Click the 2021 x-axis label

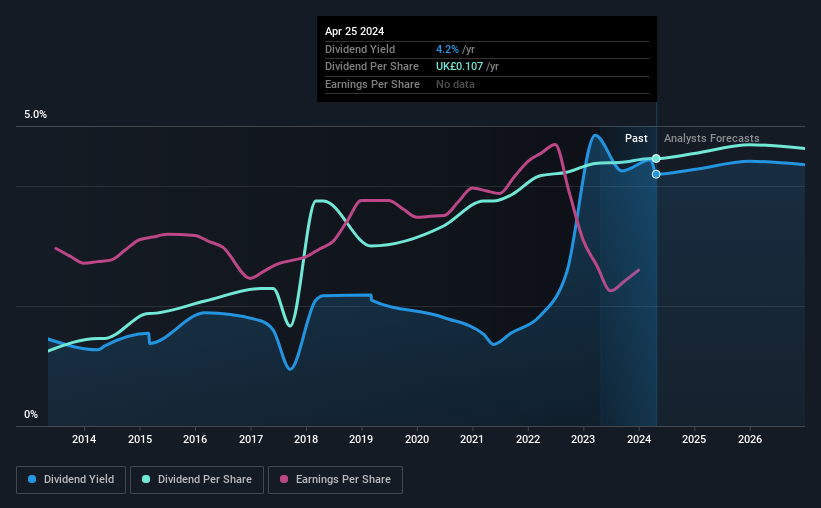472,439
